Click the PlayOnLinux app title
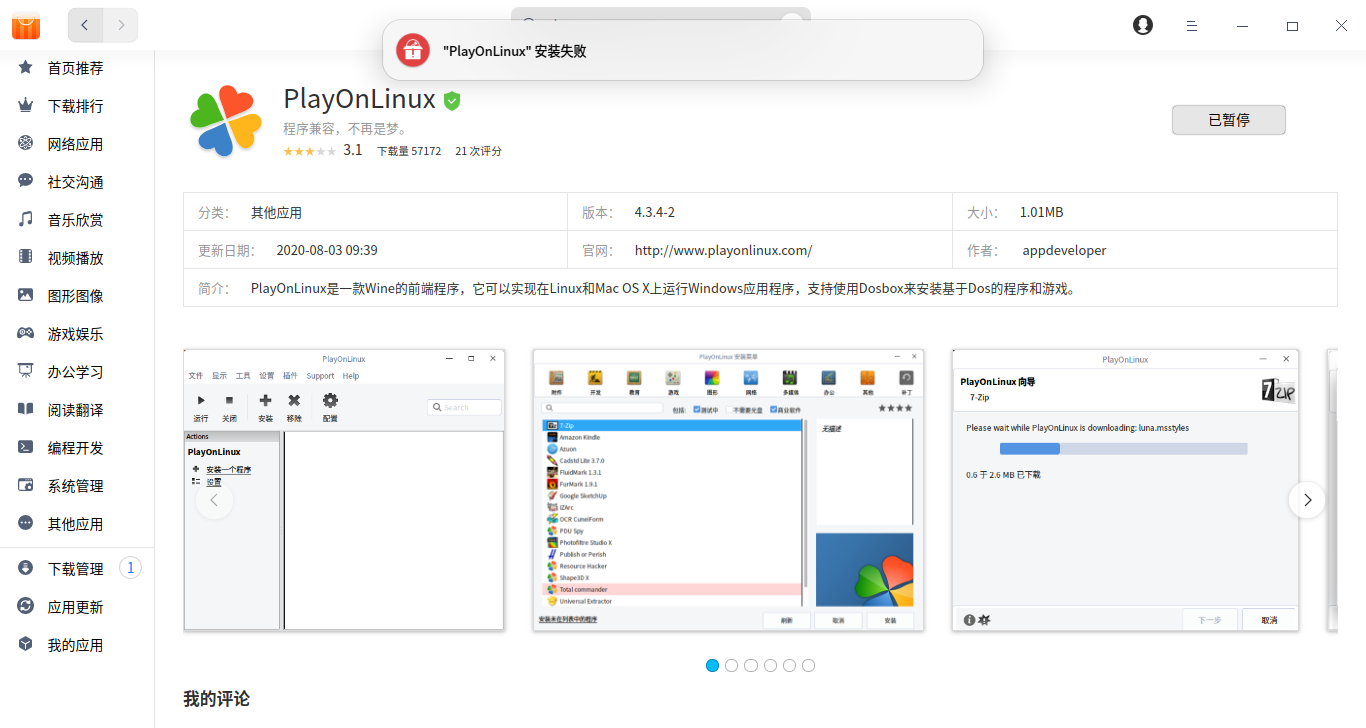 [360, 99]
